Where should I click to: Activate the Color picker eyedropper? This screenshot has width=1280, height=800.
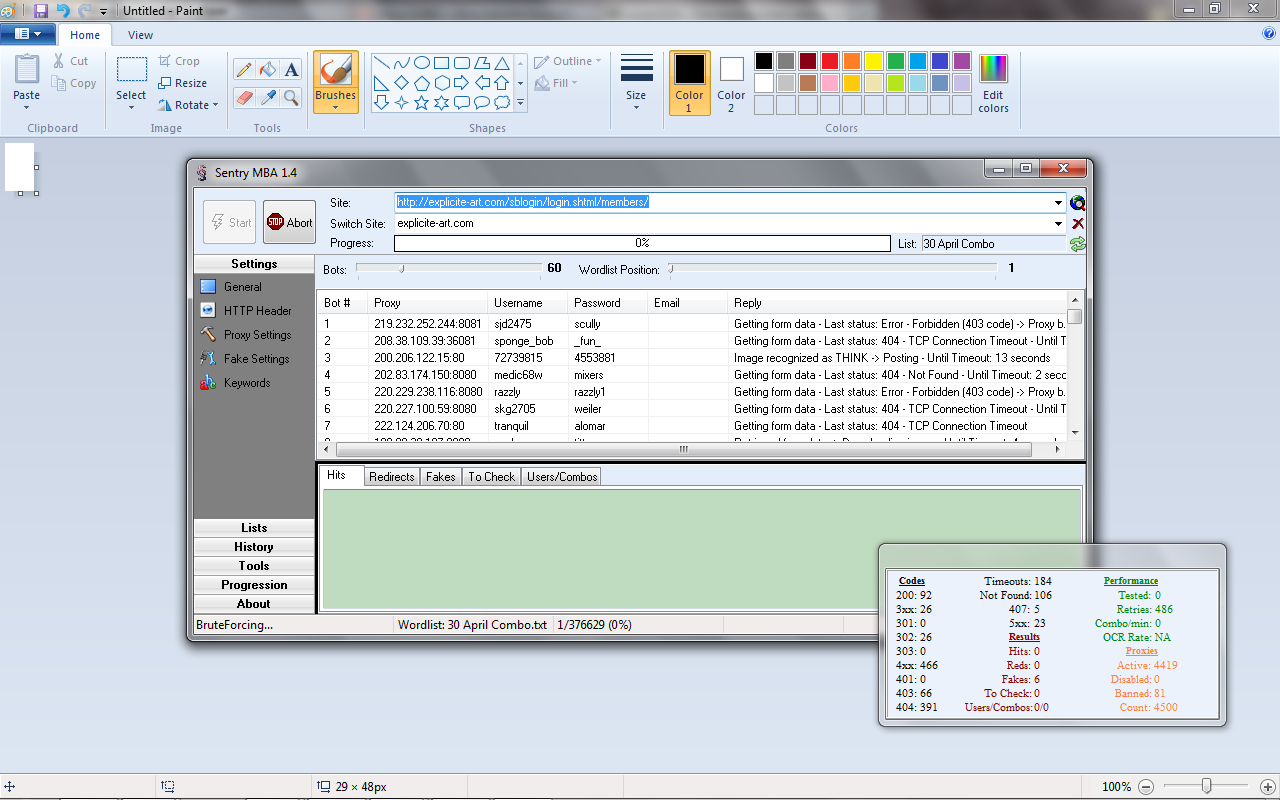267,97
